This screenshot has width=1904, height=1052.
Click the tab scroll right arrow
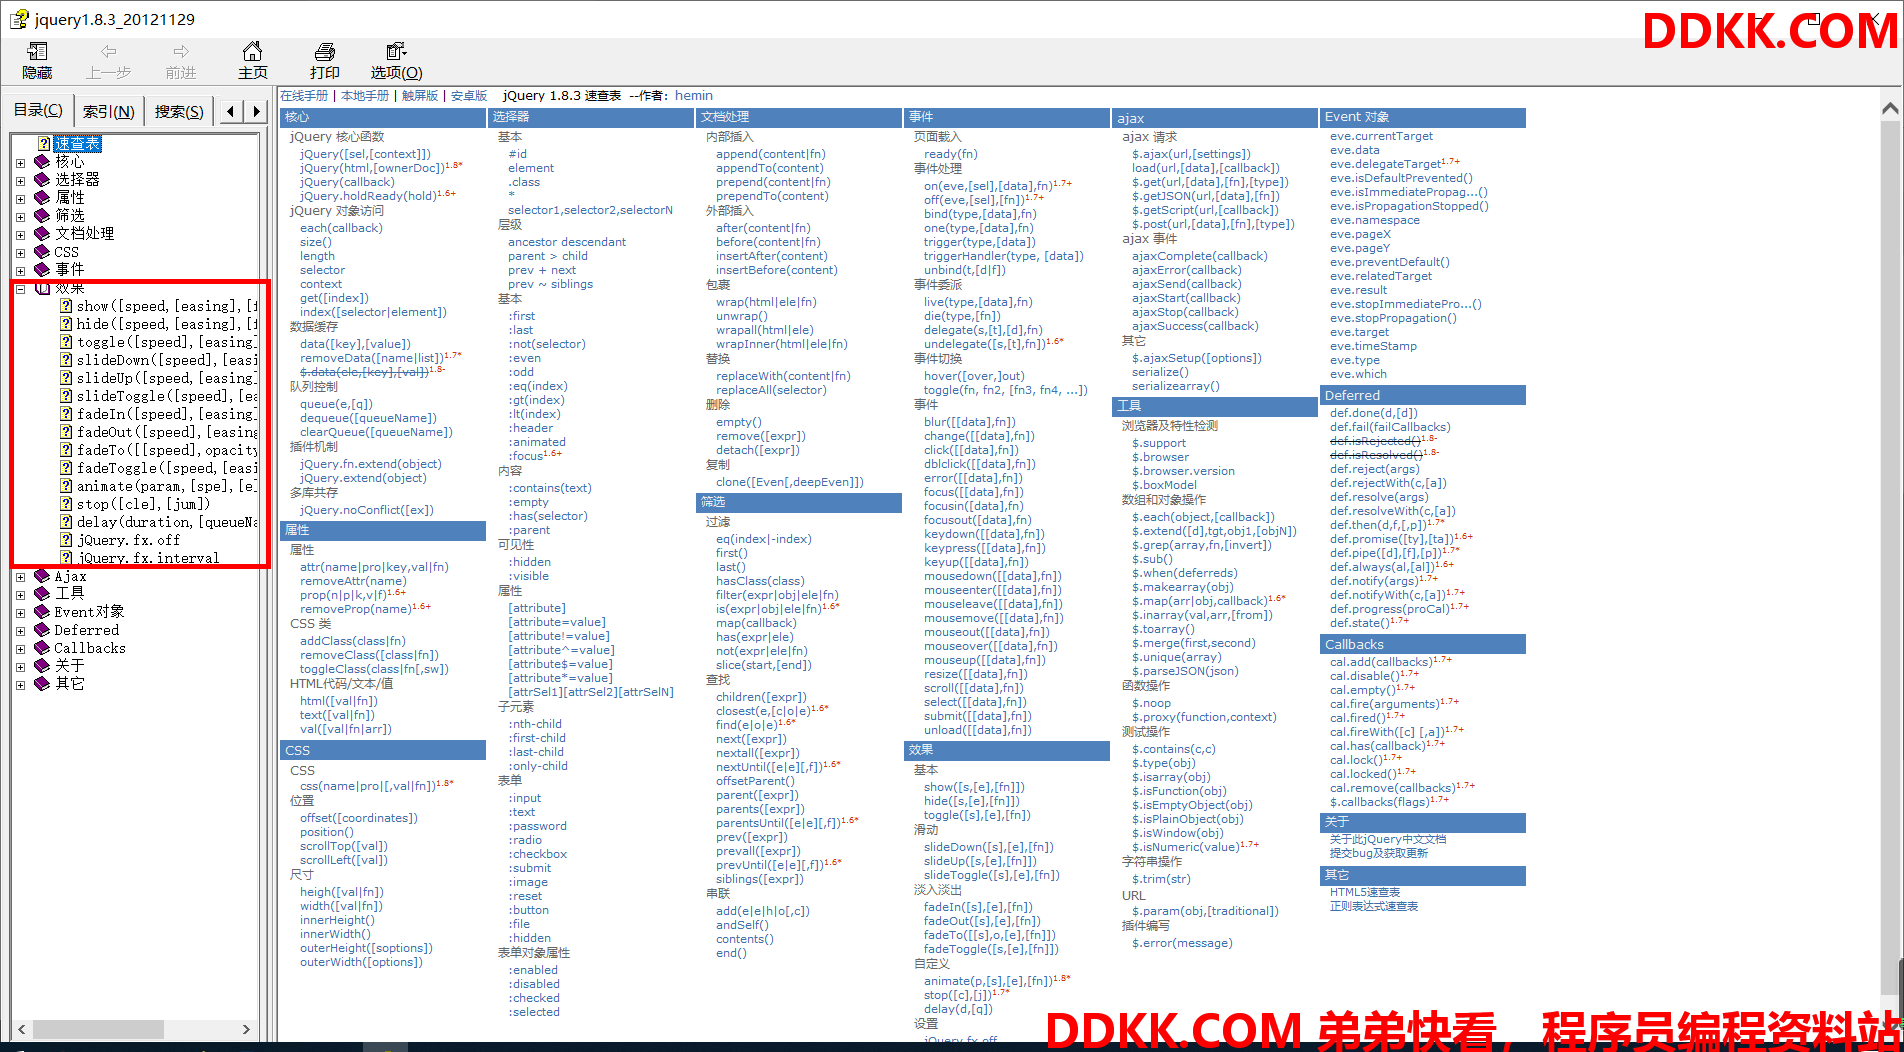coord(257,111)
